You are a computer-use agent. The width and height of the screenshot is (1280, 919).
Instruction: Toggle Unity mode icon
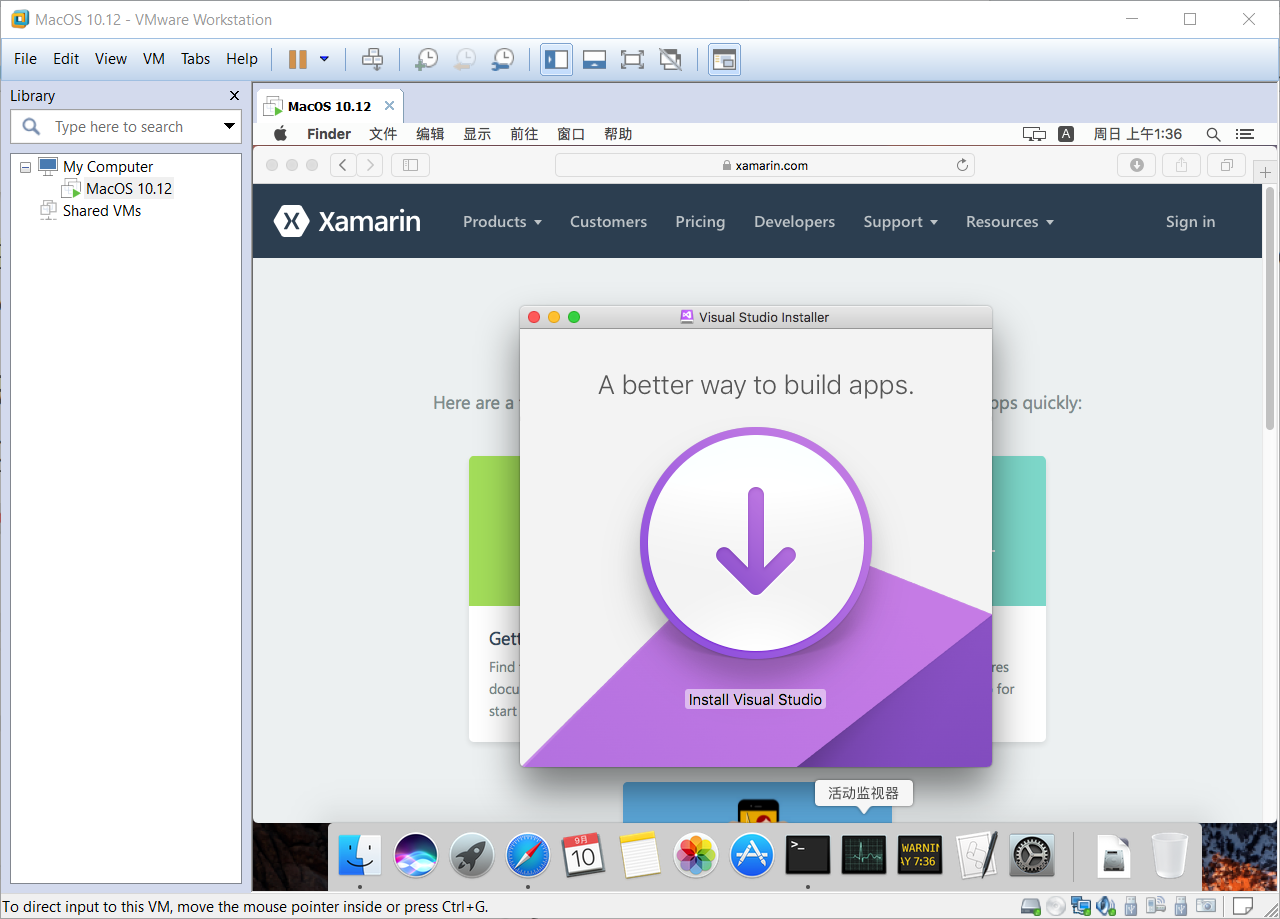(x=670, y=59)
